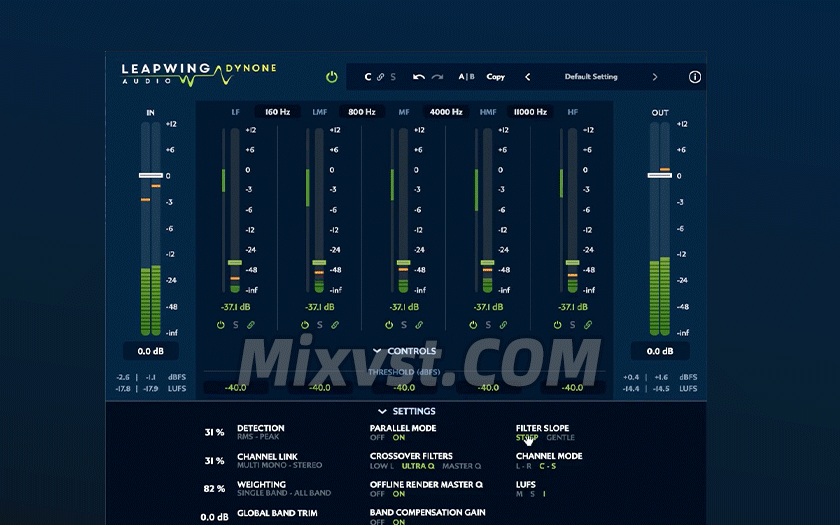Collapse the SETTINGS section

[407, 411]
